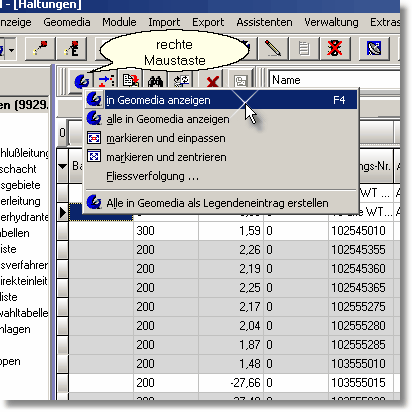Click the satellite dish icon
Screen dimensions: 412x412
click(x=374, y=49)
